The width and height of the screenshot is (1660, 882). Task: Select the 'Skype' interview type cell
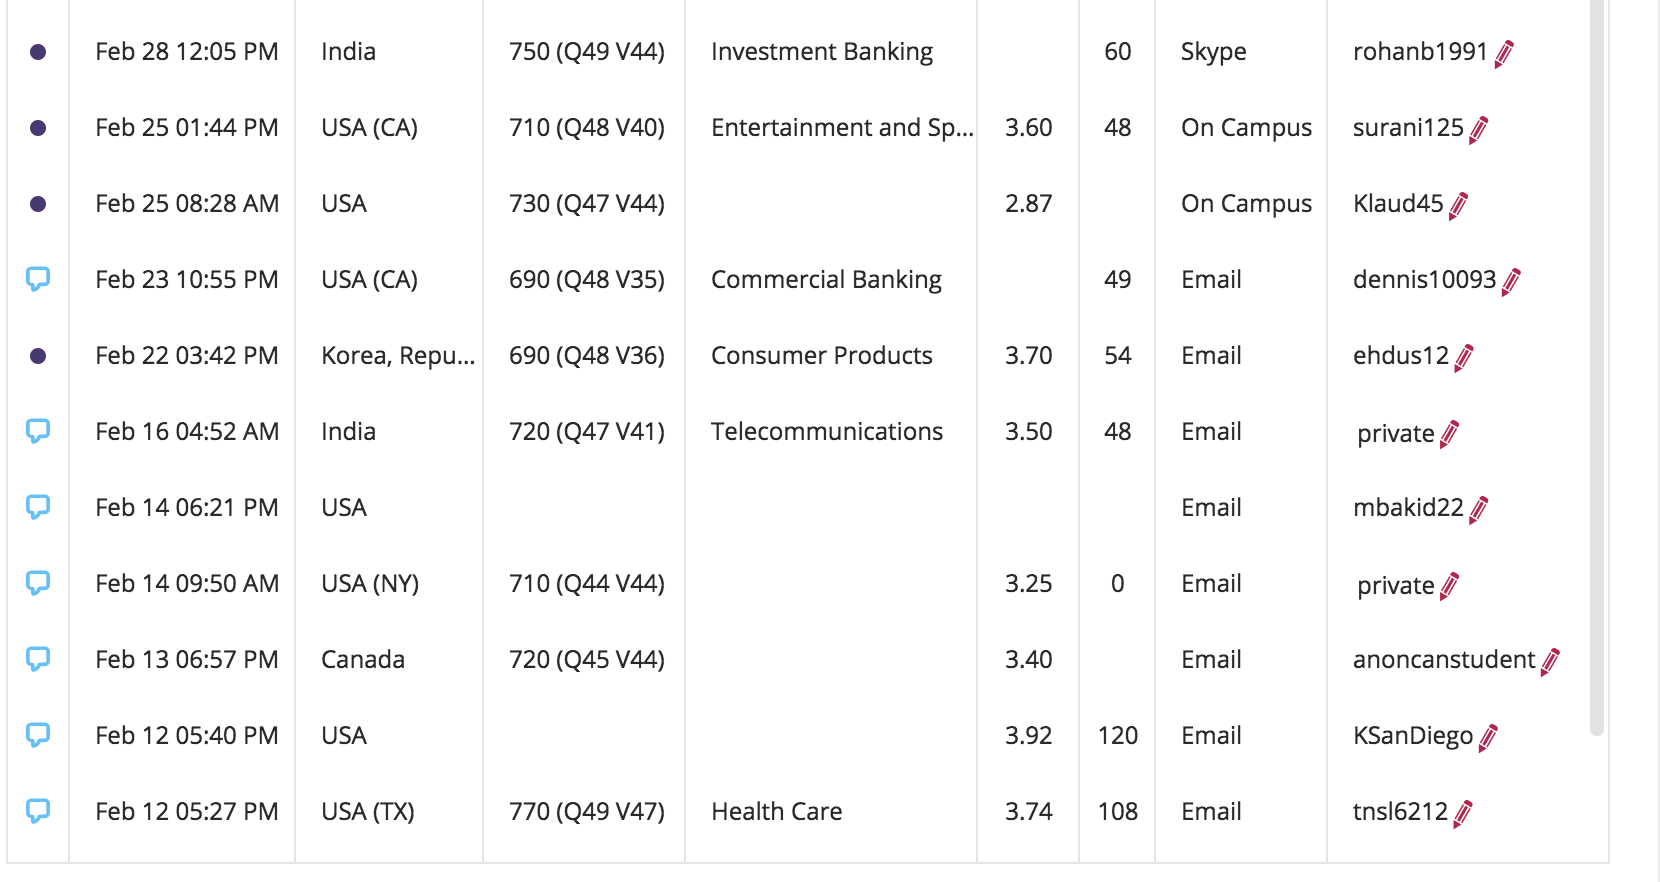point(1213,51)
